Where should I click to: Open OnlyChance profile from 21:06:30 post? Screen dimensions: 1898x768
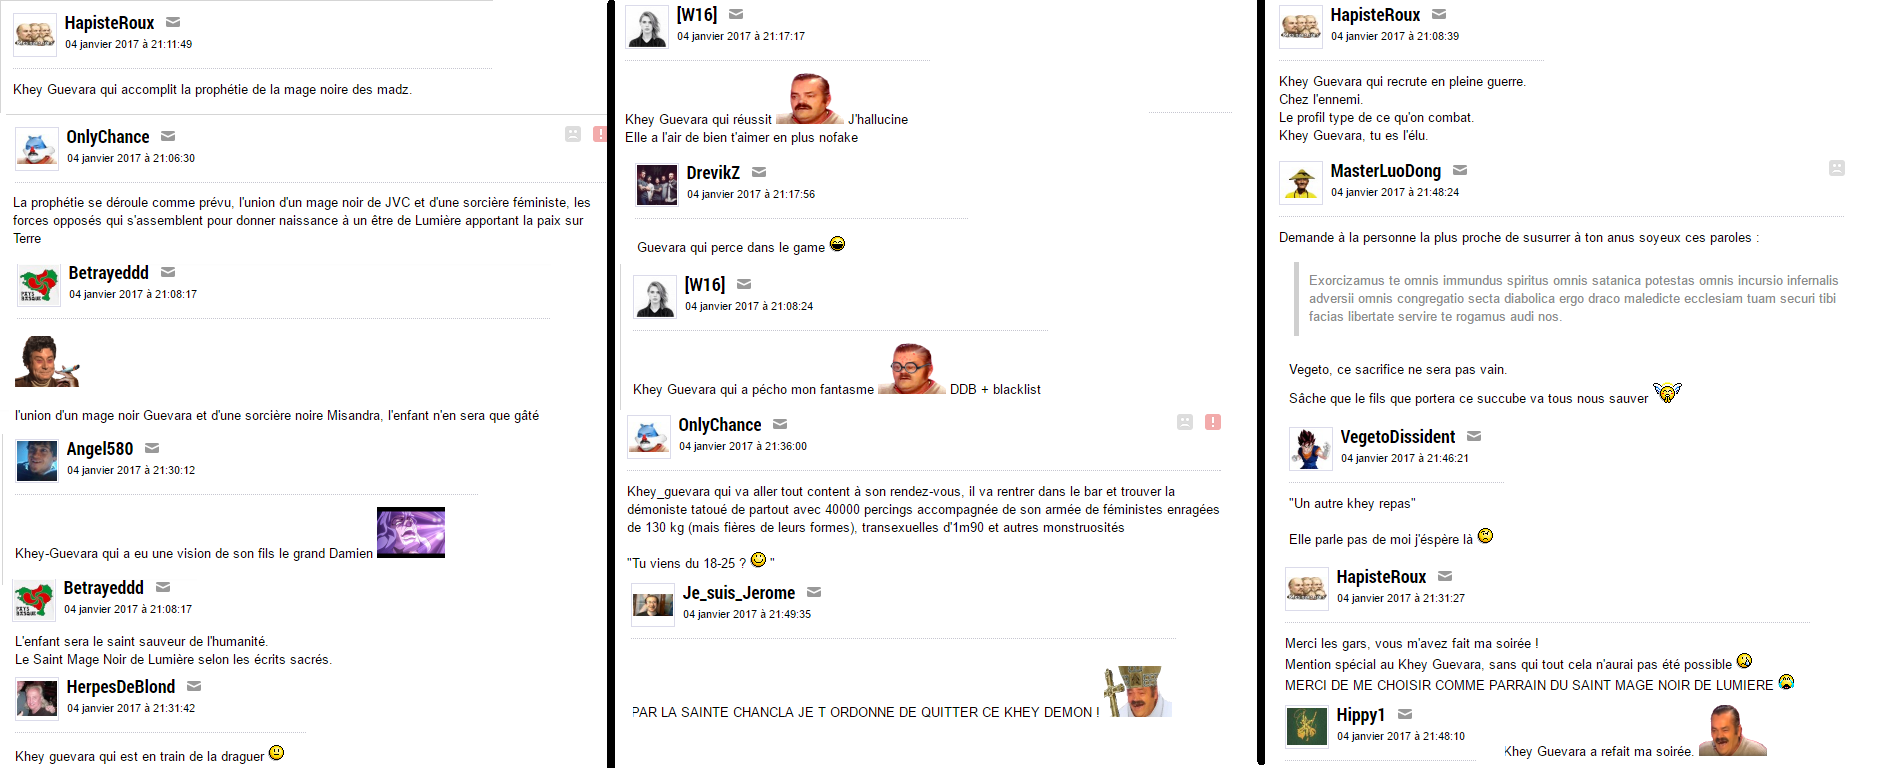(x=108, y=137)
